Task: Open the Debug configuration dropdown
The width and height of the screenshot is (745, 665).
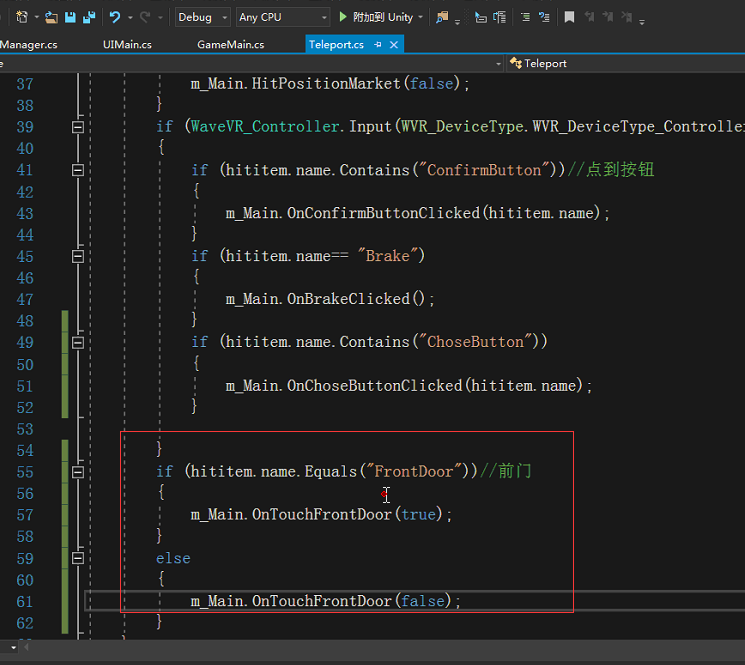Action: (202, 18)
